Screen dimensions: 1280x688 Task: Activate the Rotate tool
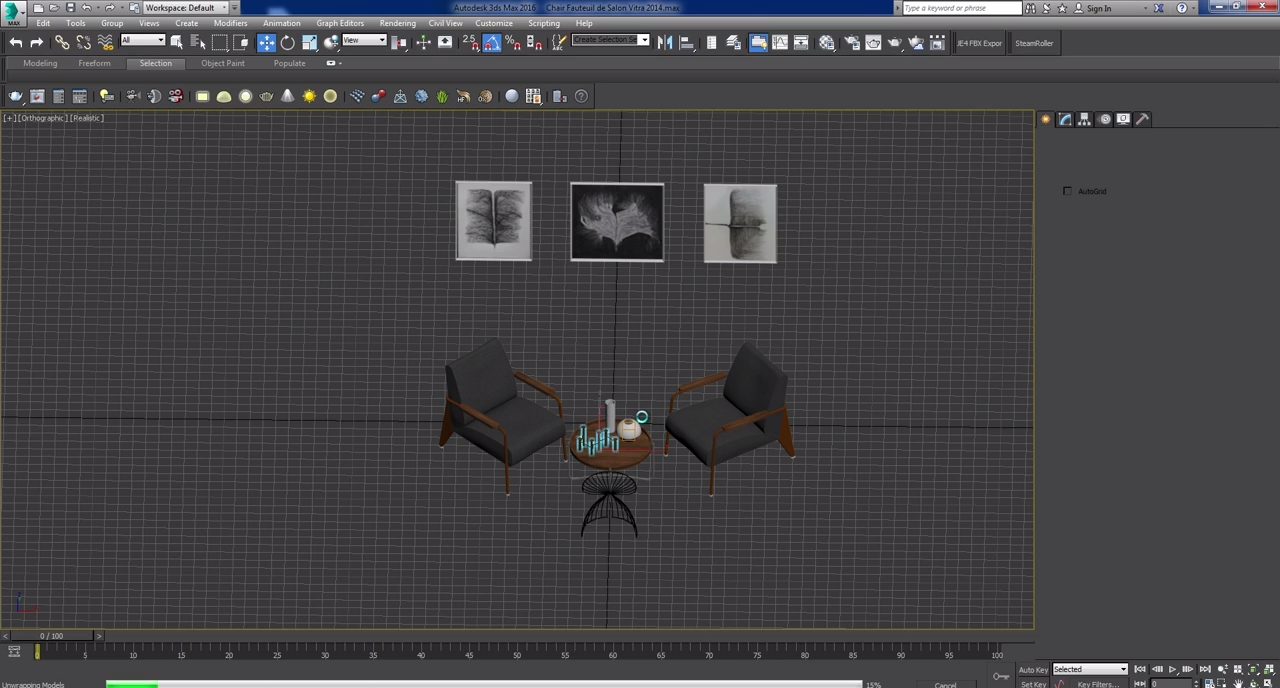click(x=288, y=42)
